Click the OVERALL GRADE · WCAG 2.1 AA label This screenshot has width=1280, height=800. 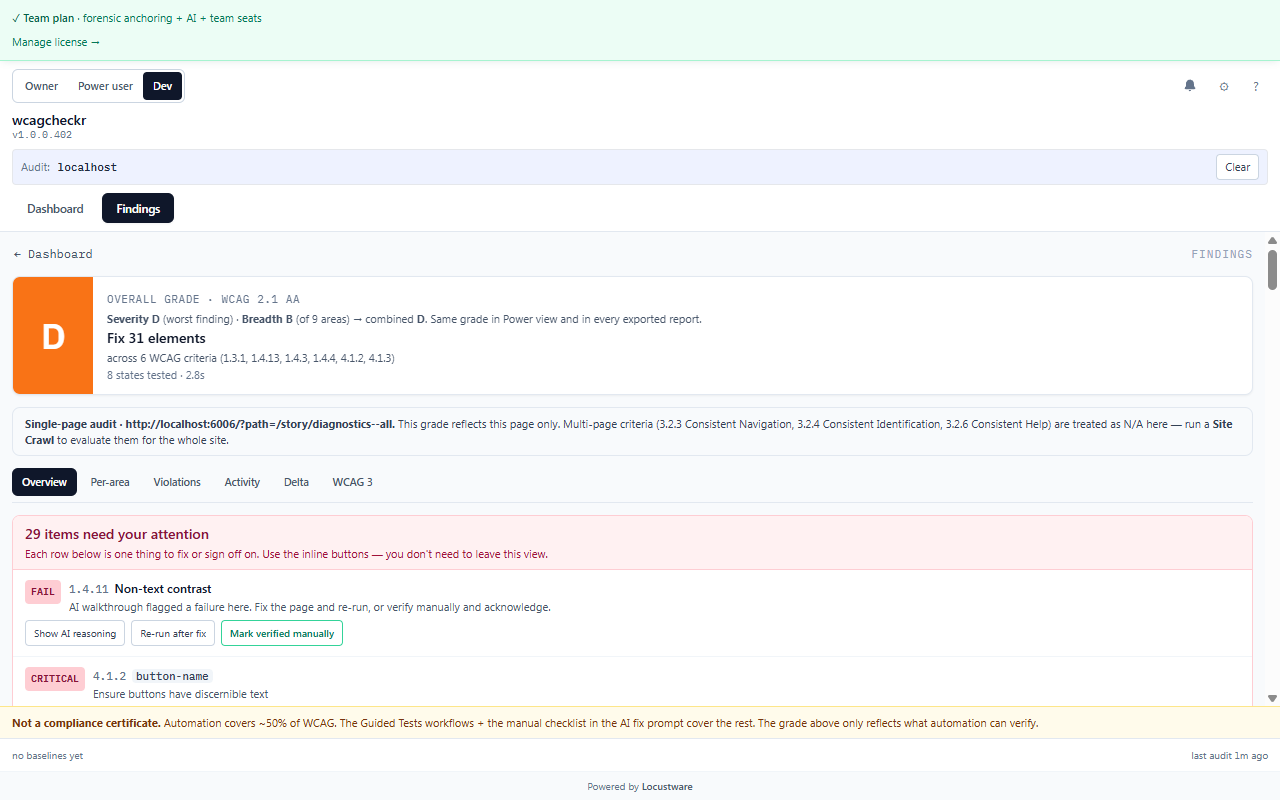[x=203, y=299]
